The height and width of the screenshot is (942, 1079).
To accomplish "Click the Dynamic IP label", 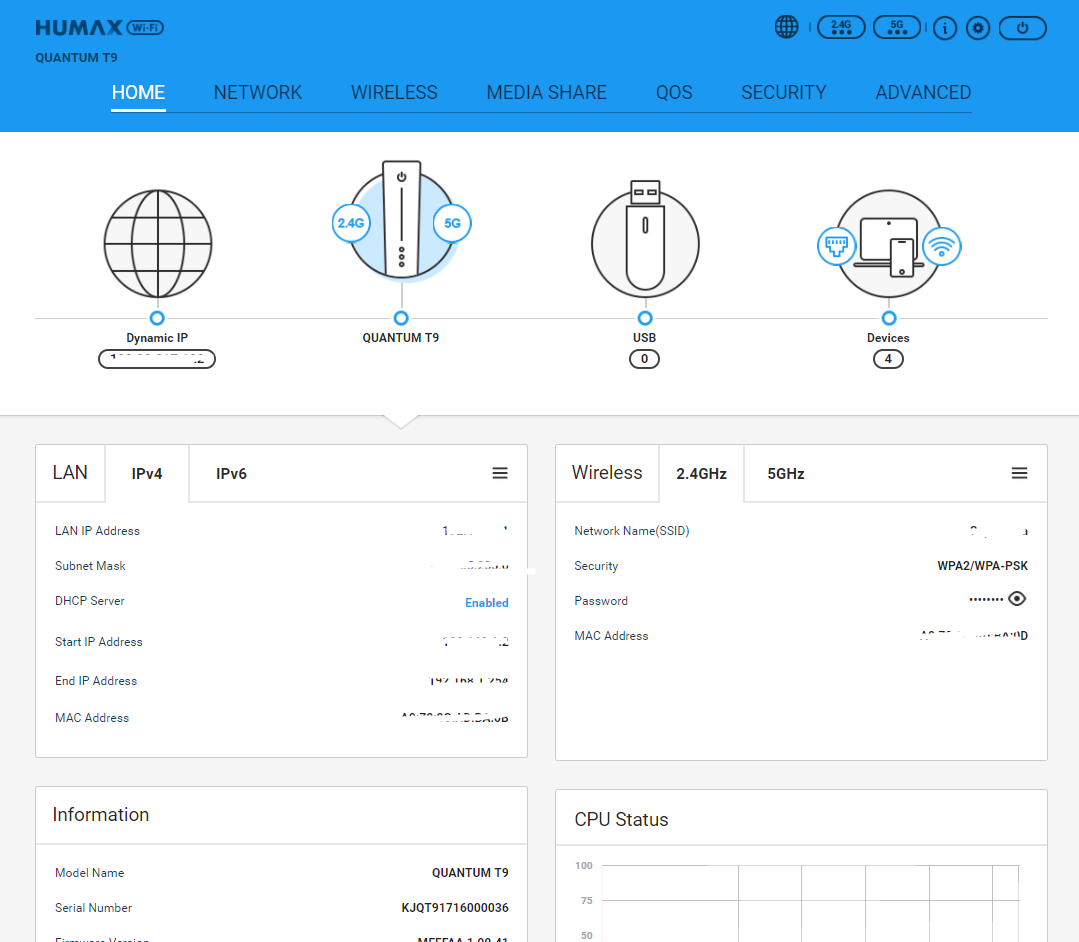I will pos(157,338).
